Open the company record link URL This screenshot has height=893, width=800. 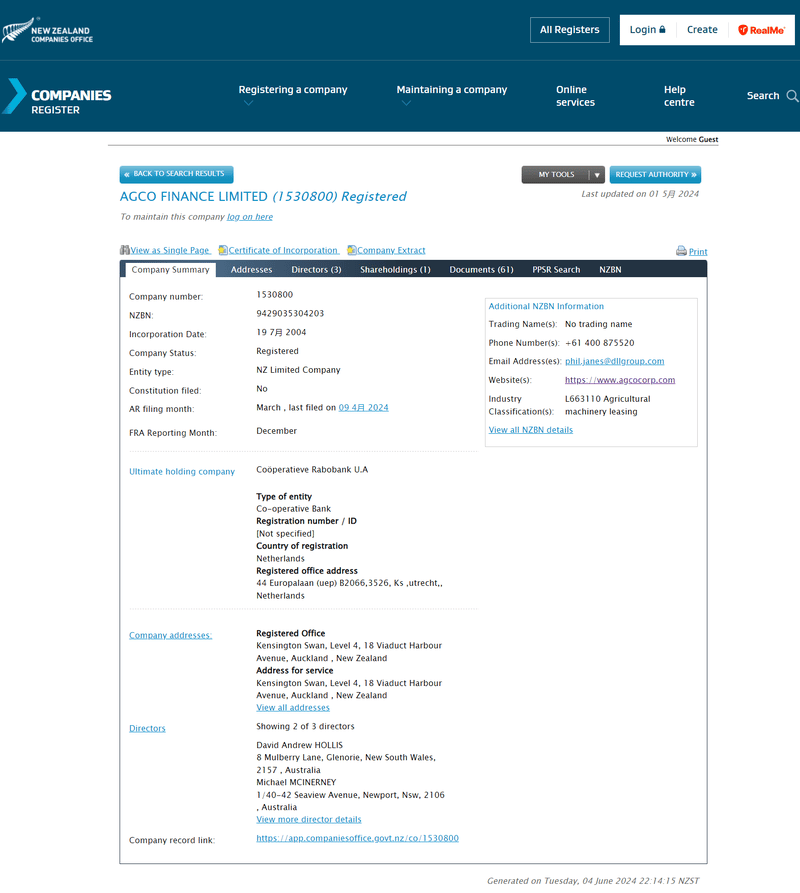click(x=357, y=838)
